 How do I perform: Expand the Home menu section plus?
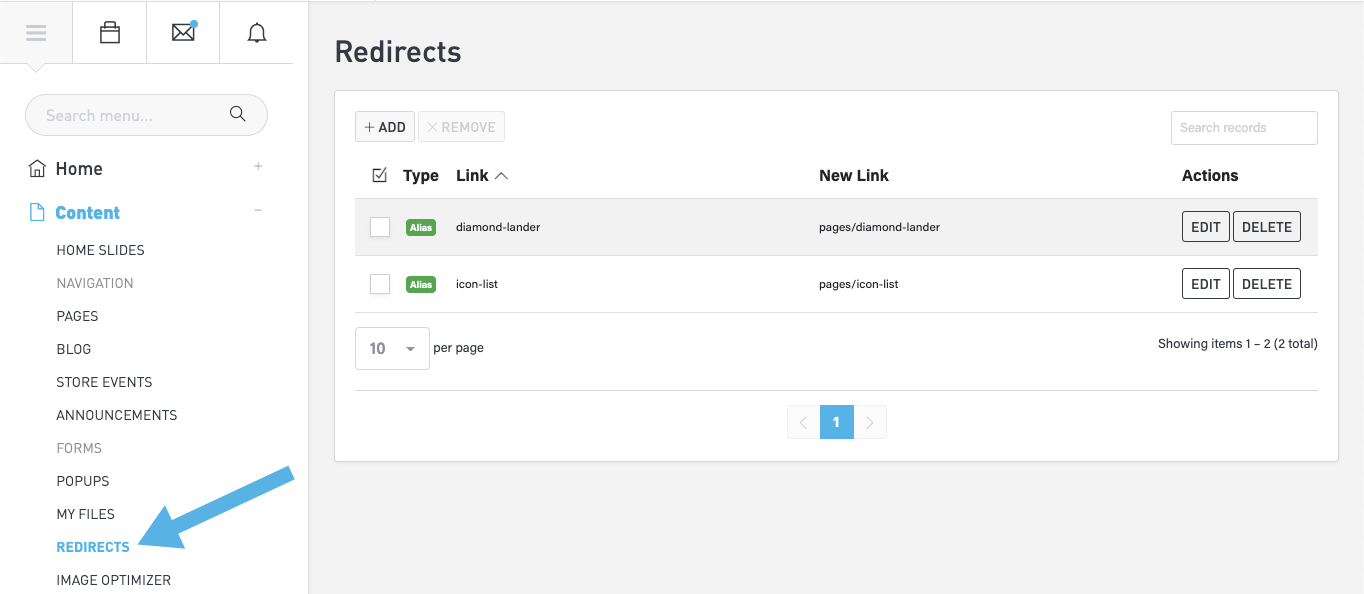click(x=258, y=167)
